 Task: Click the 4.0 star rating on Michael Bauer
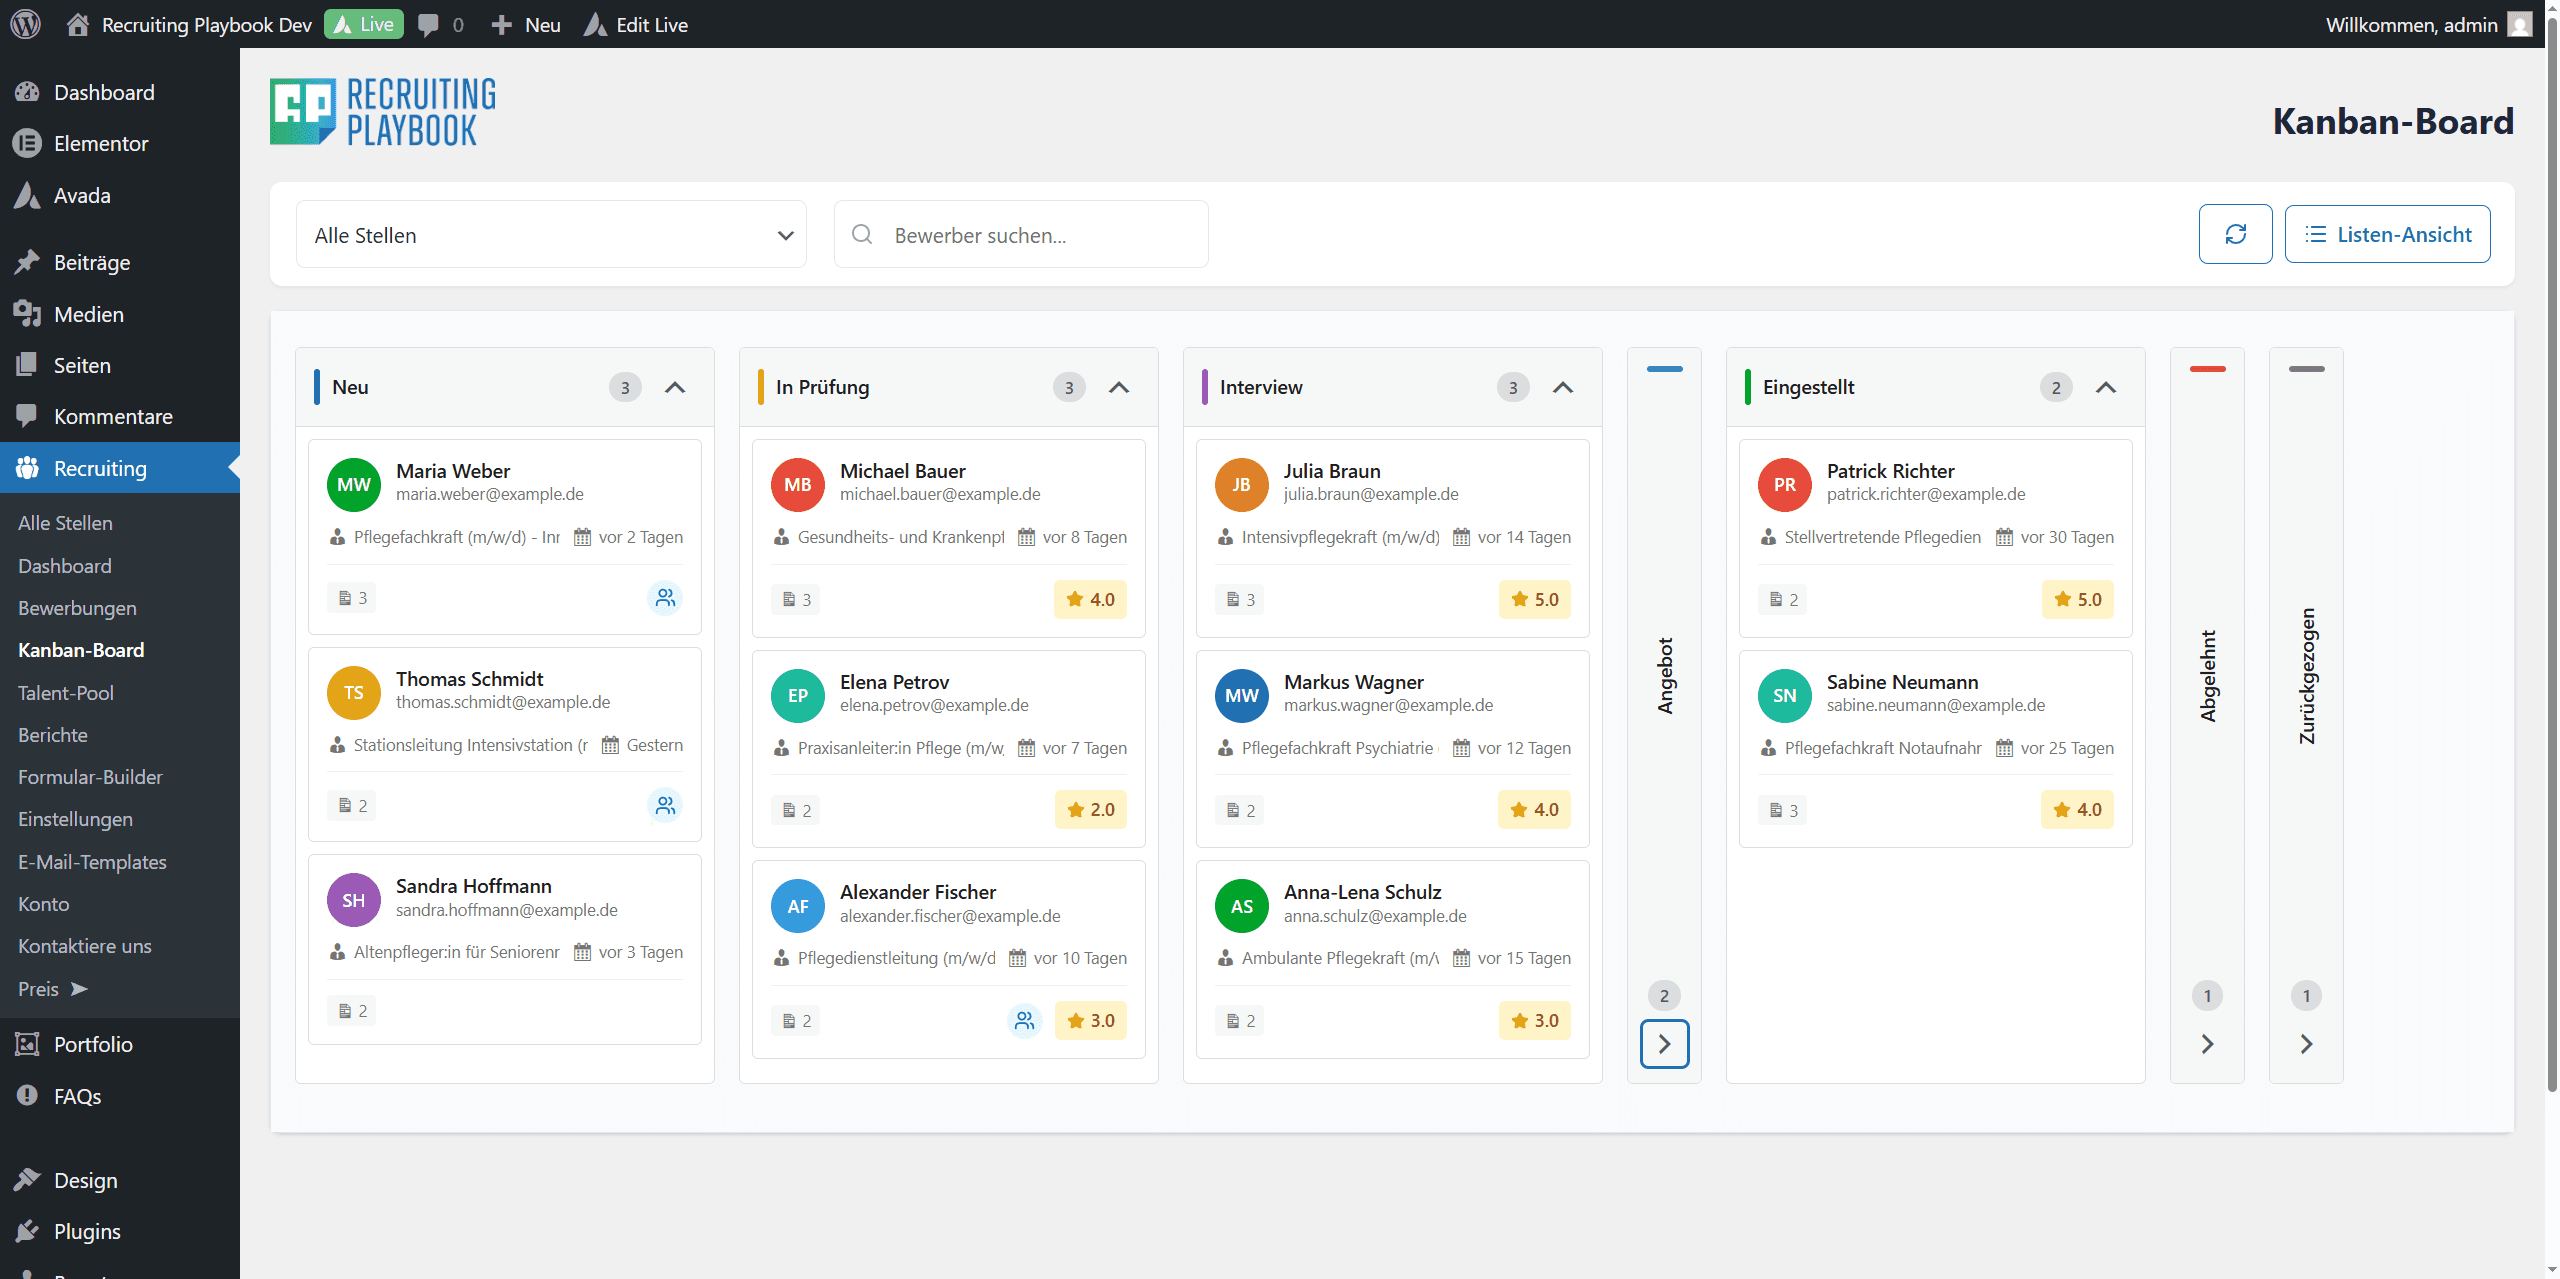[x=1089, y=599]
